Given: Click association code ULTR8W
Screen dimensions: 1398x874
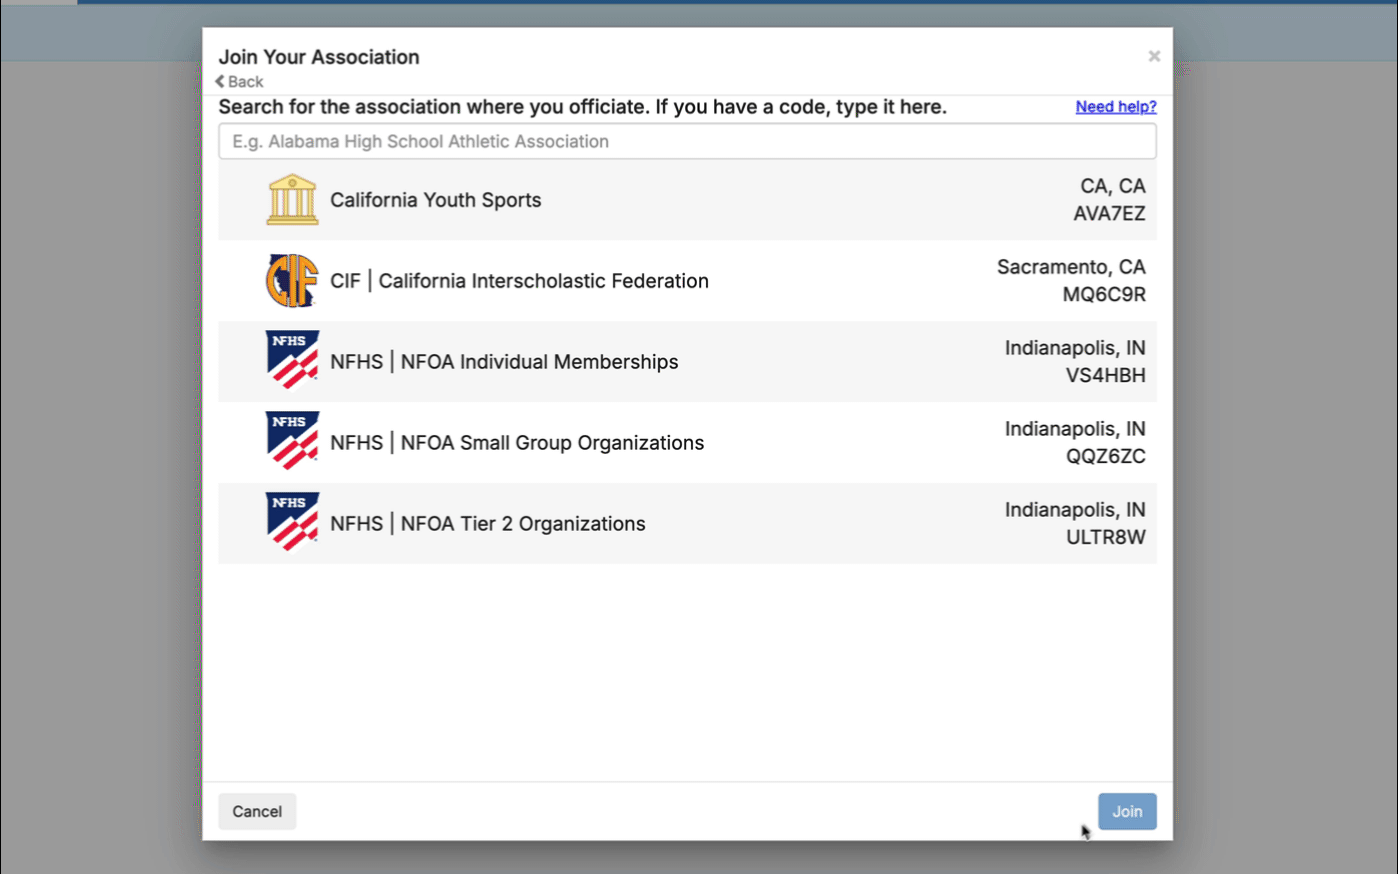Looking at the screenshot, I should [1105, 537].
